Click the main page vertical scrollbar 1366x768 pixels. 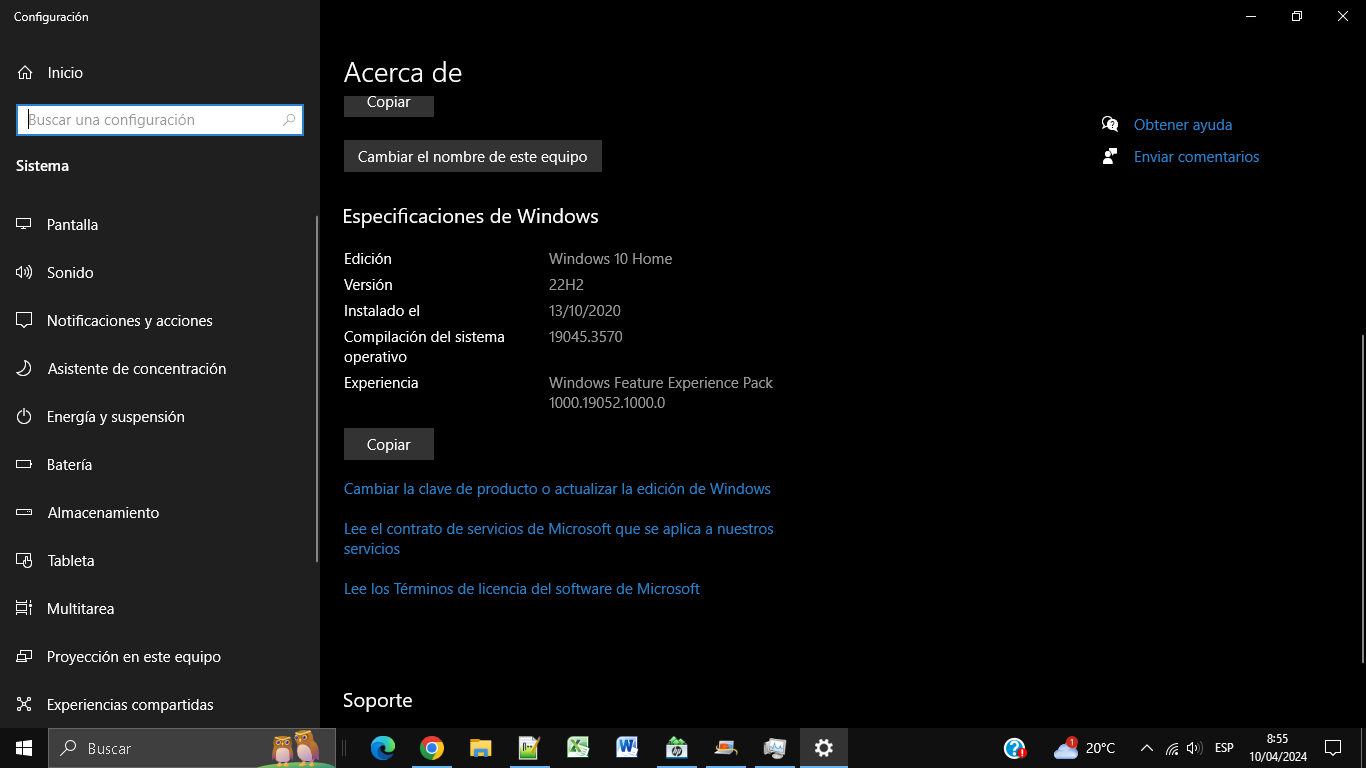(1362, 498)
